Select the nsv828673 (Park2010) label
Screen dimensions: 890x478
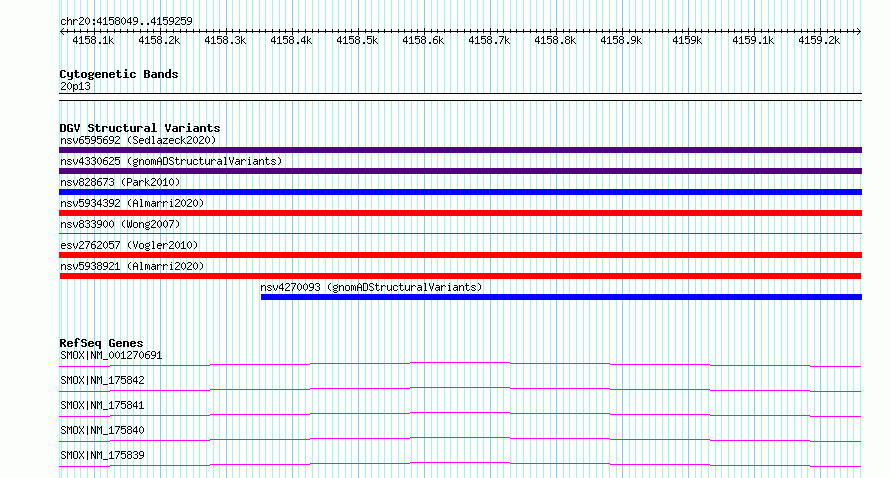click(120, 182)
